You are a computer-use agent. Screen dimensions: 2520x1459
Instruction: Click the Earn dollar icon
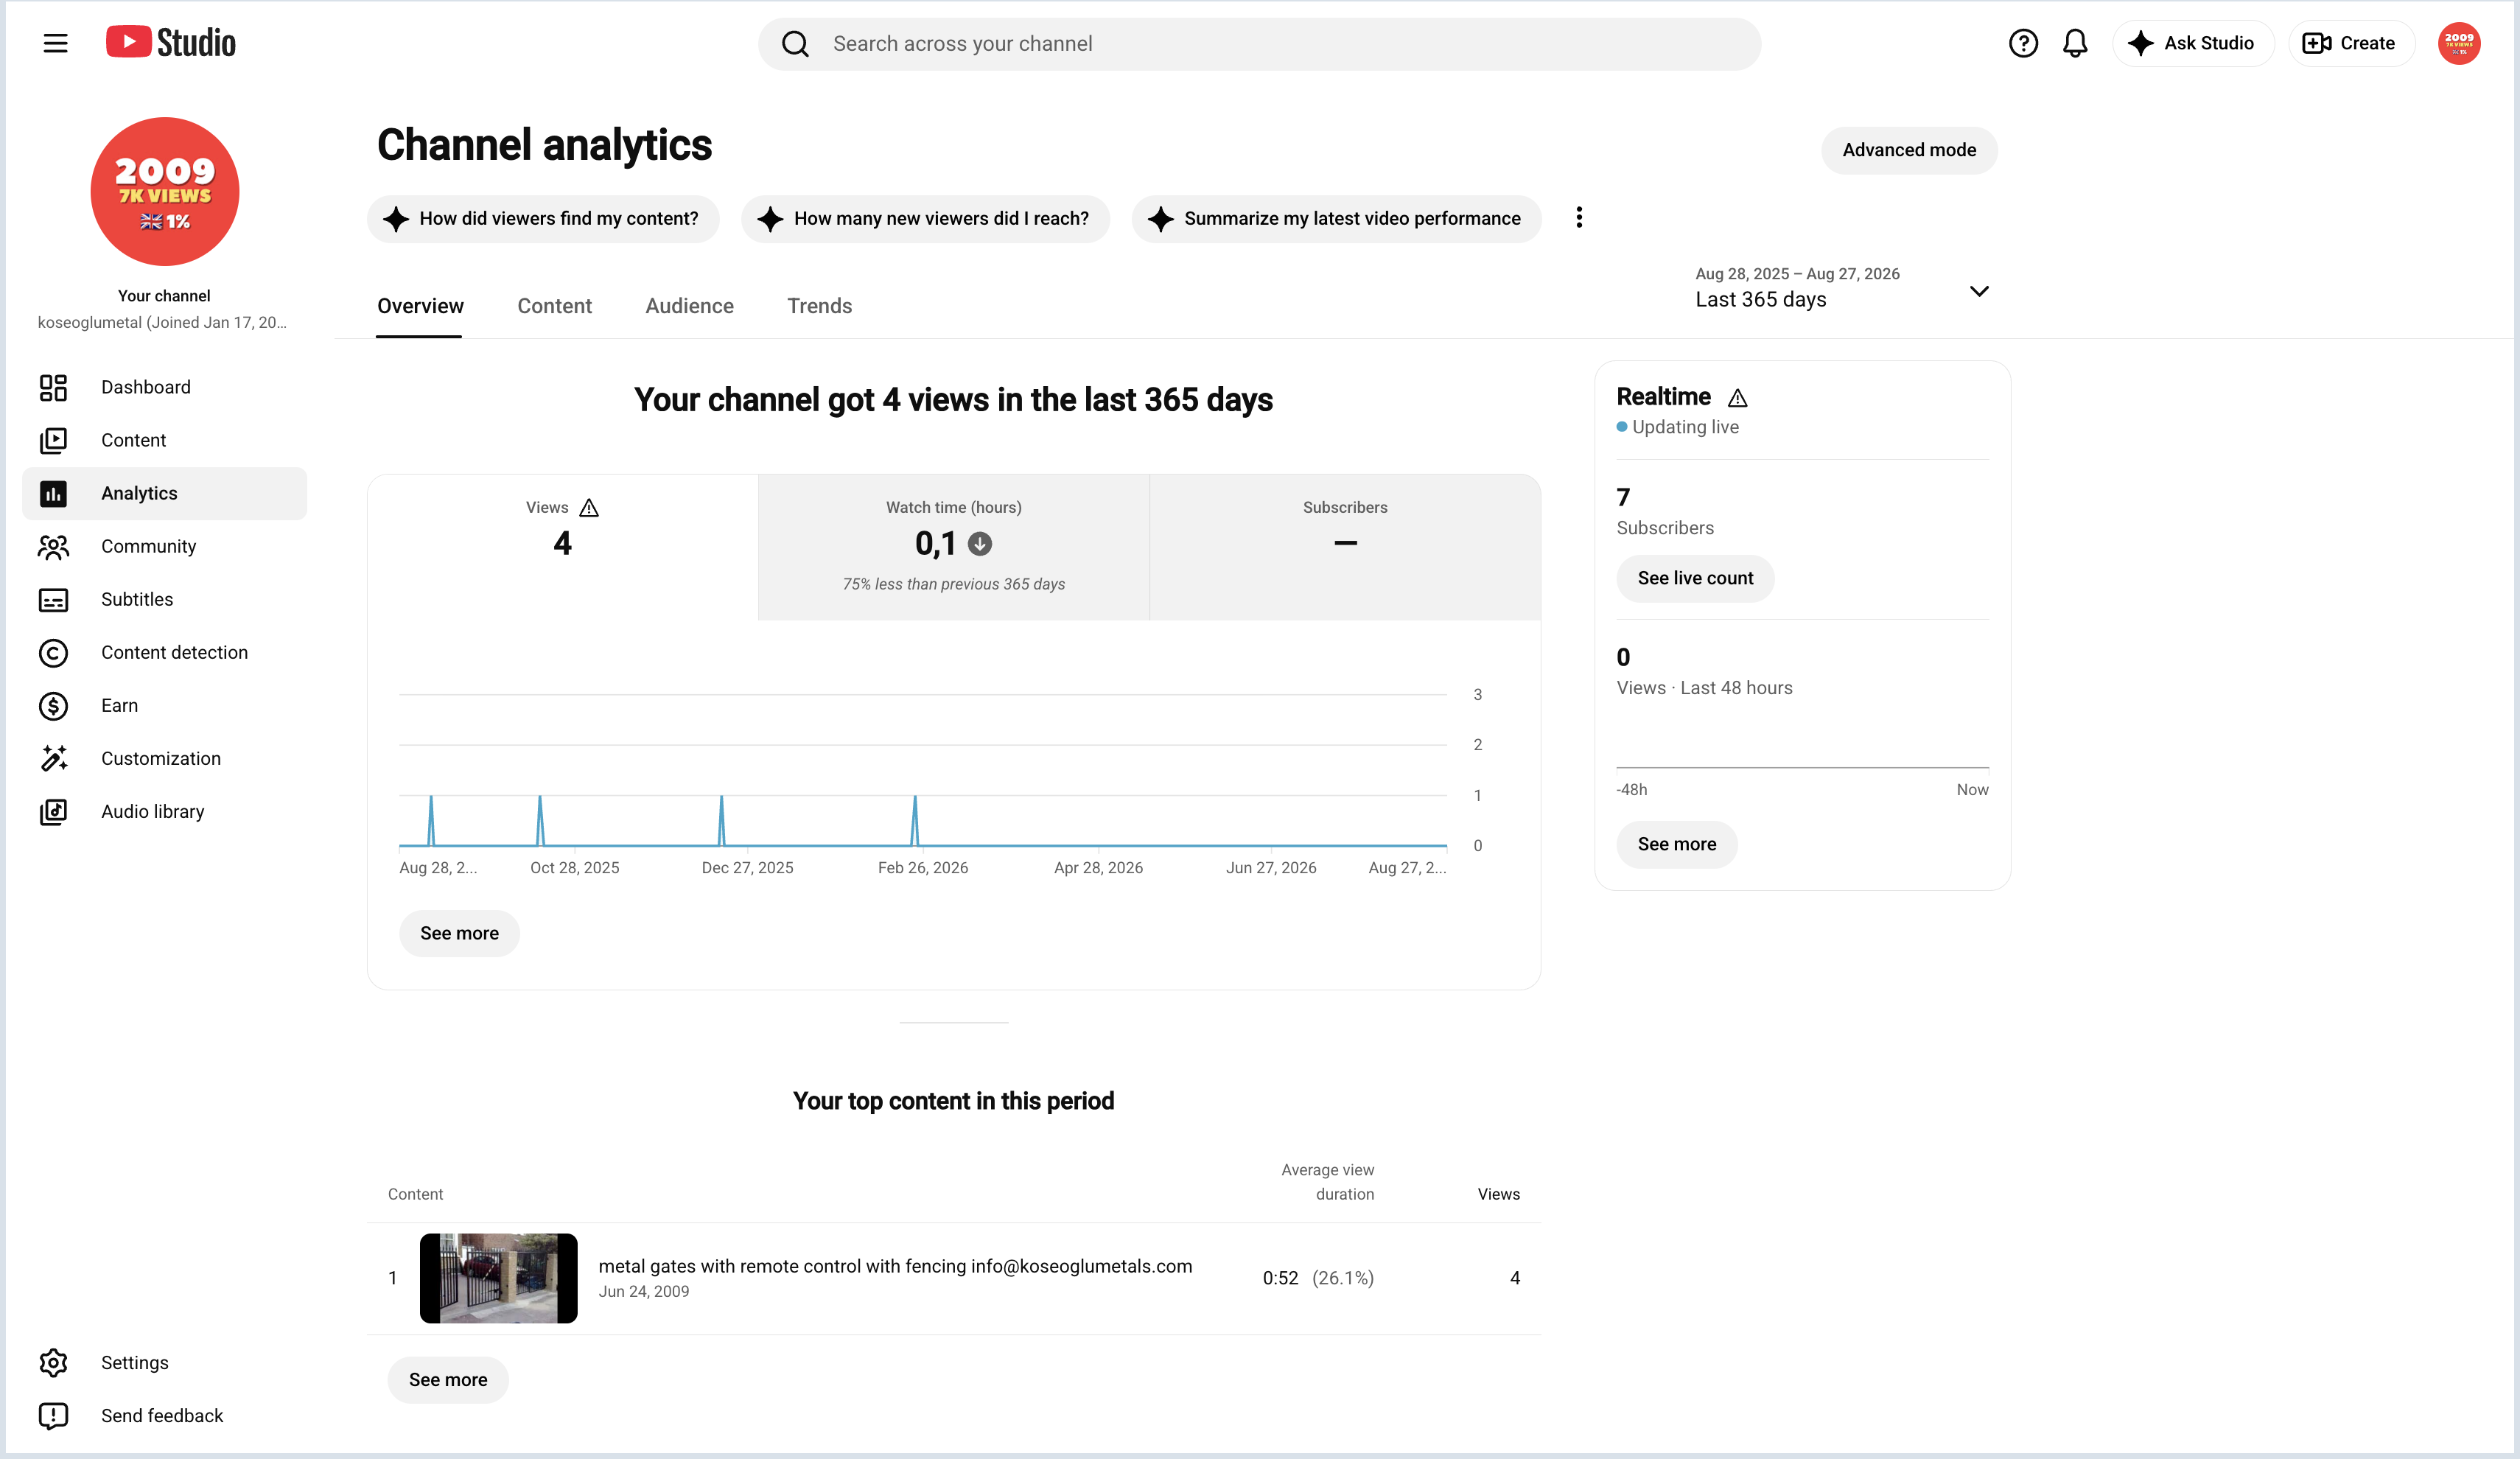pyautogui.click(x=53, y=705)
